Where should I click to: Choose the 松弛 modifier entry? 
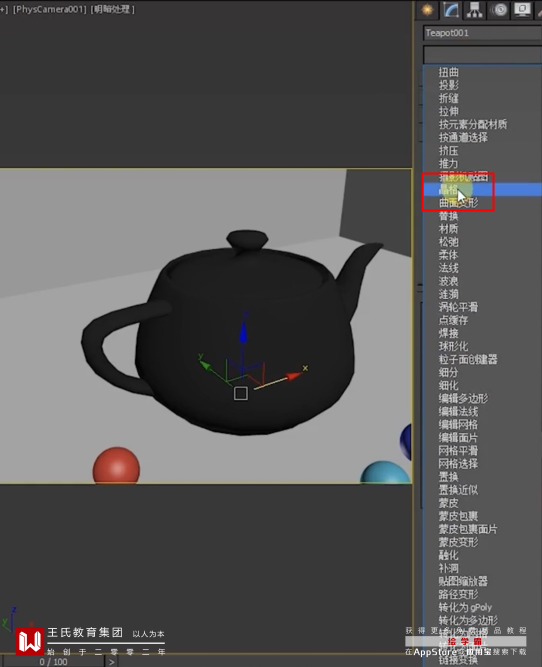tap(448, 242)
